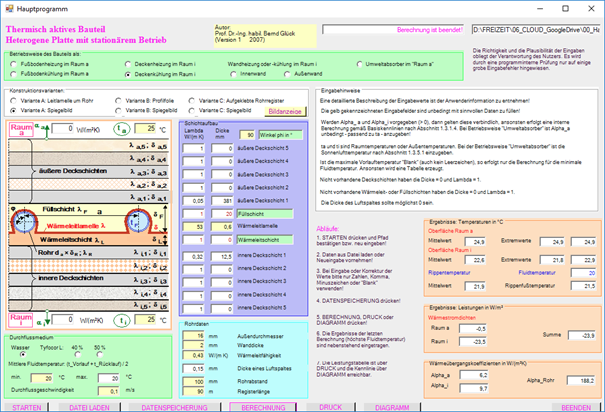This screenshot has height=412, width=605.
Task: Click the Hauptprogramm app icon in title bar
Action: (x=9, y=8)
